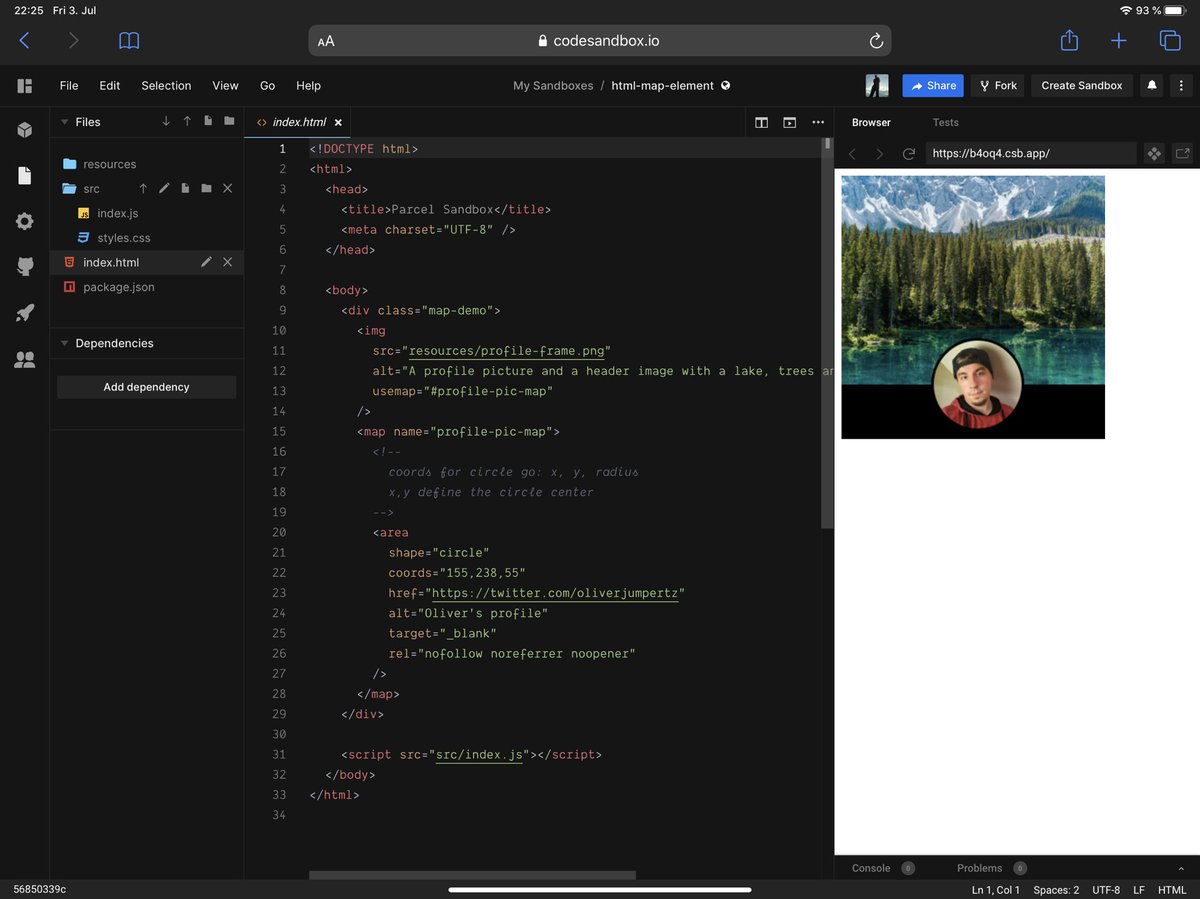Rename index.html with its pencil icon

coord(206,262)
